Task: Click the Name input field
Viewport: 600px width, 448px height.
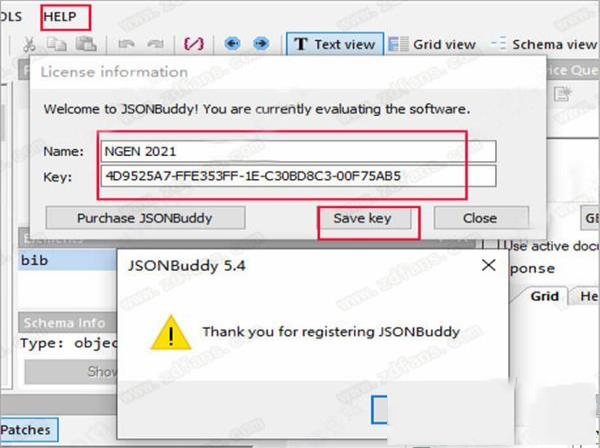Action: pyautogui.click(x=298, y=151)
